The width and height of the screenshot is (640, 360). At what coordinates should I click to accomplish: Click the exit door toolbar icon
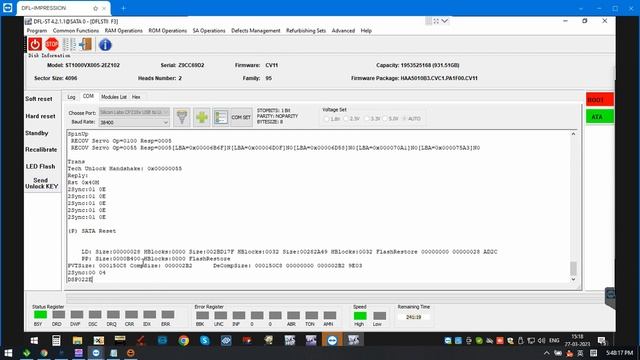coord(86,44)
